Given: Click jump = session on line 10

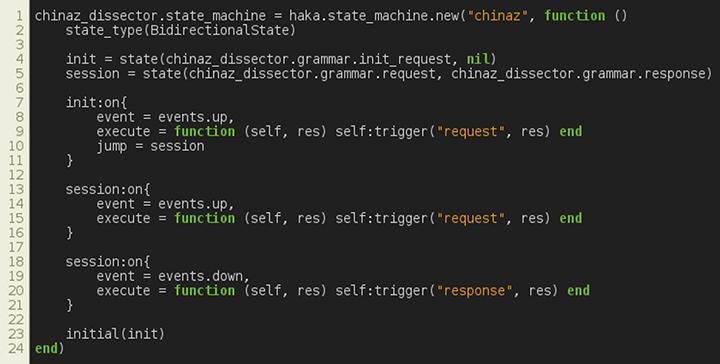Looking at the screenshot, I should [x=150, y=146].
